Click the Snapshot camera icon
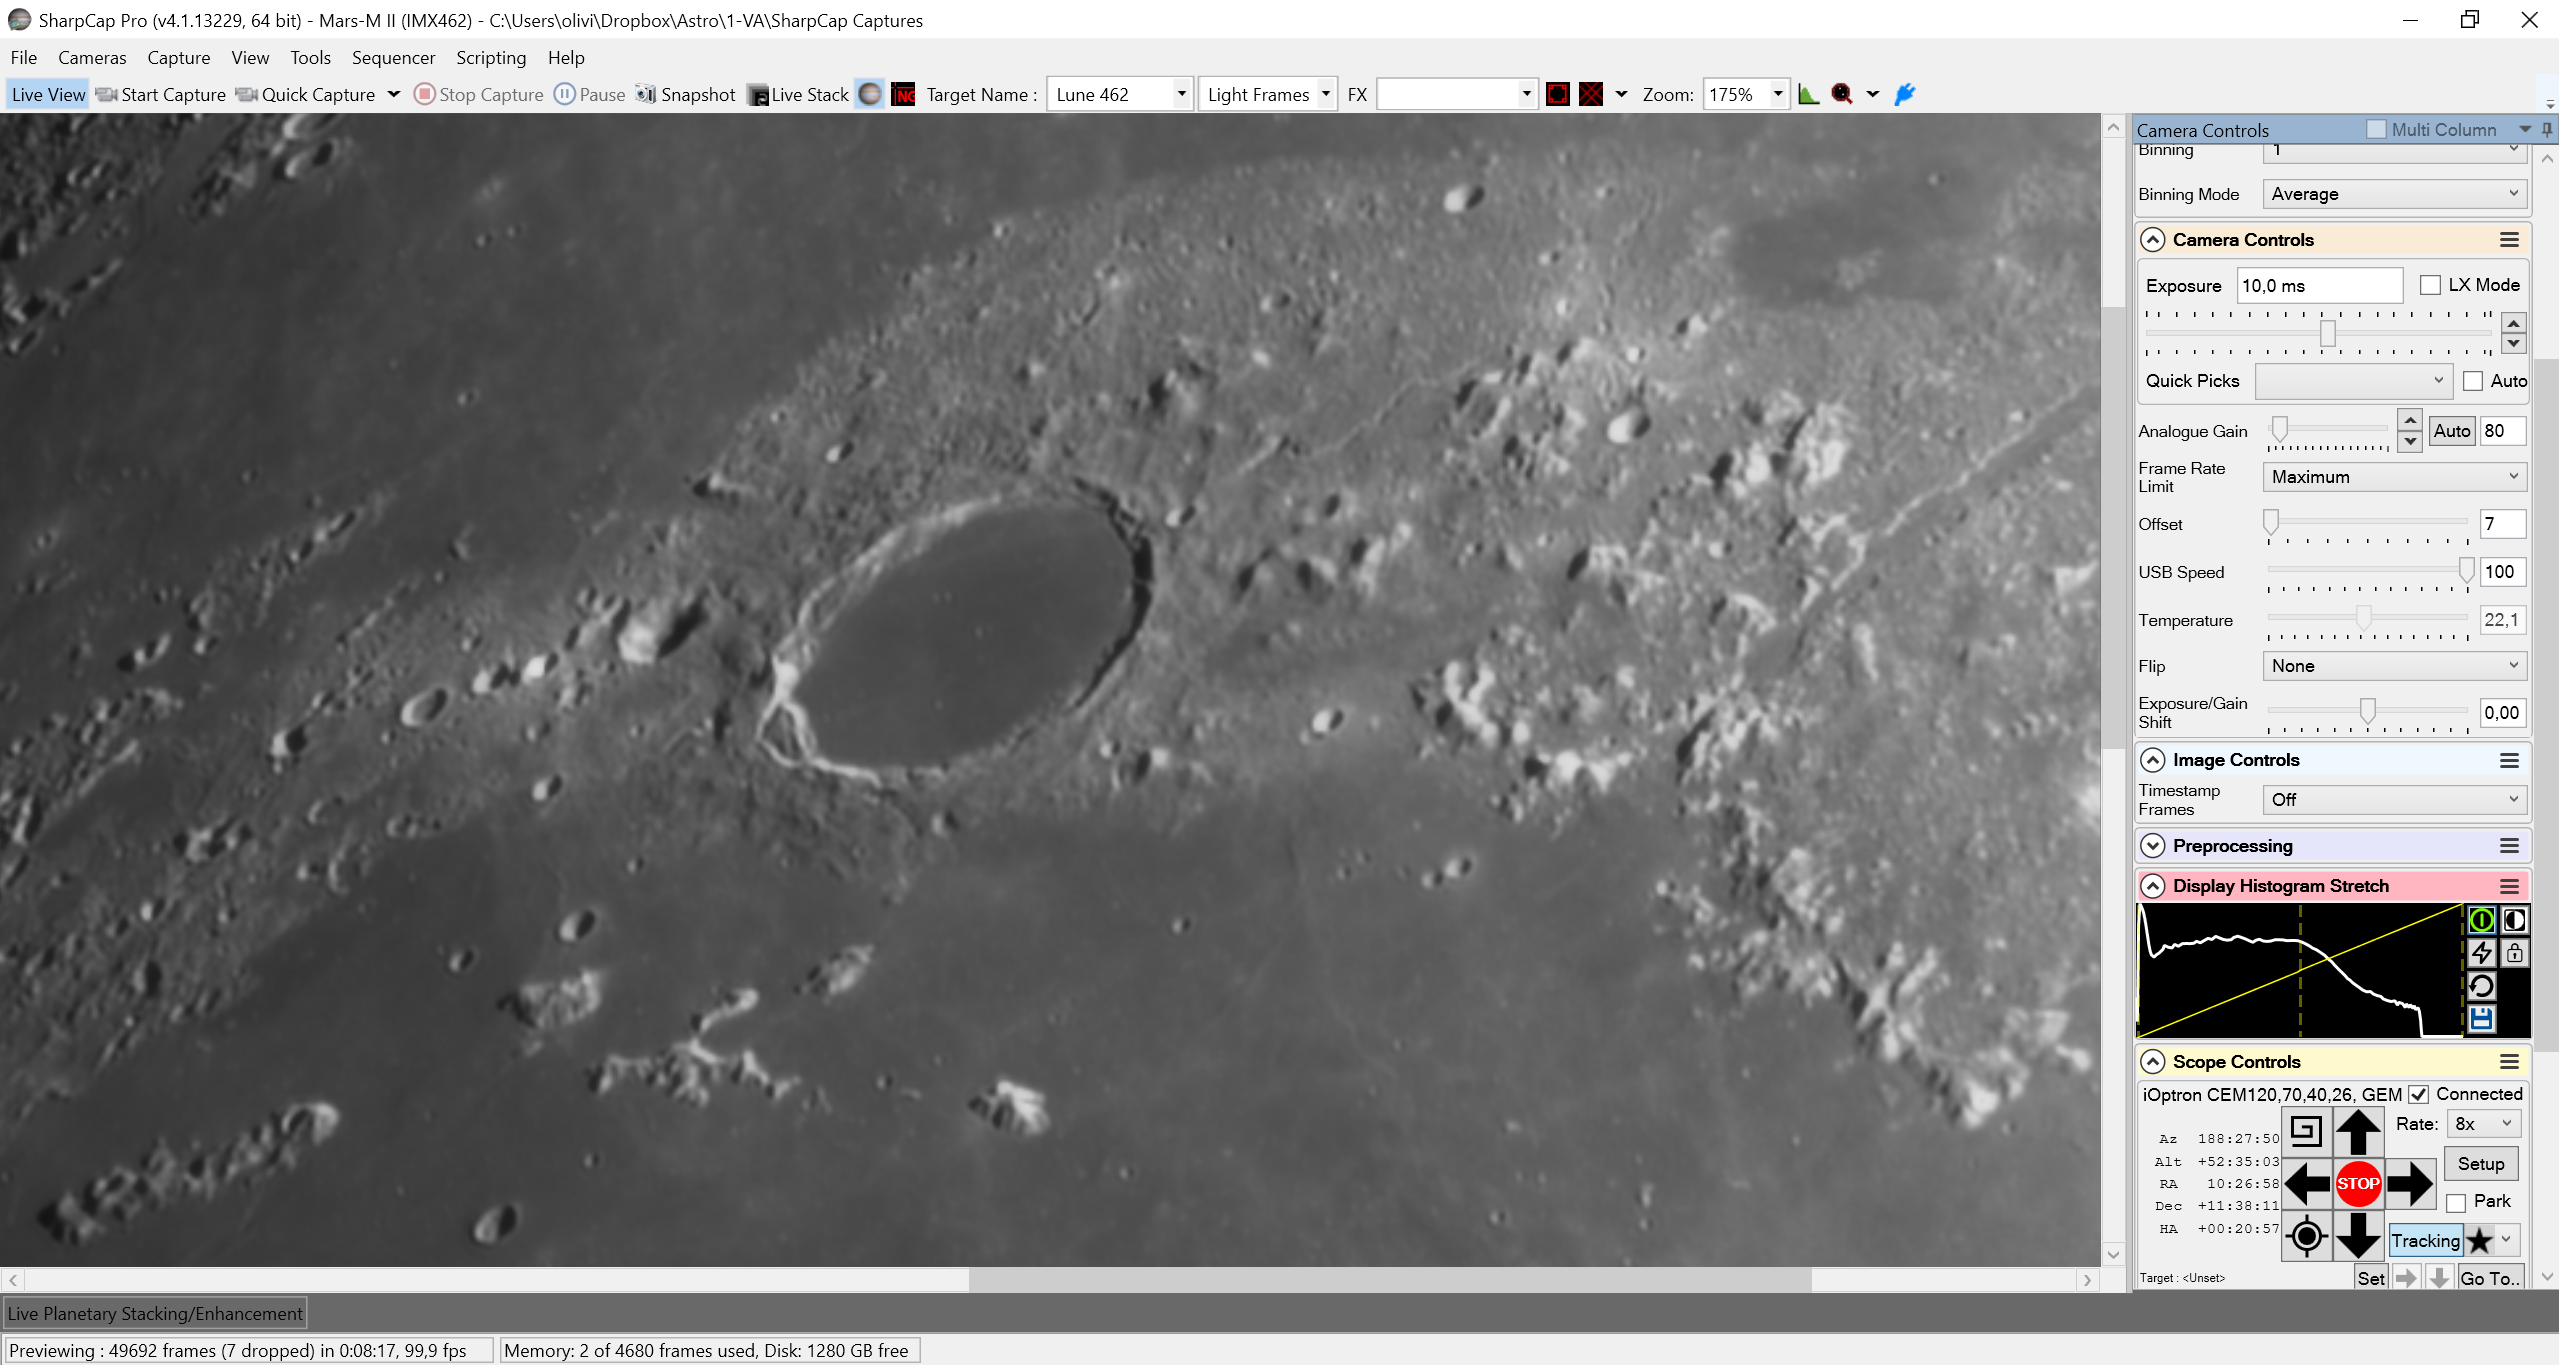The height and width of the screenshot is (1365, 2559). [646, 94]
